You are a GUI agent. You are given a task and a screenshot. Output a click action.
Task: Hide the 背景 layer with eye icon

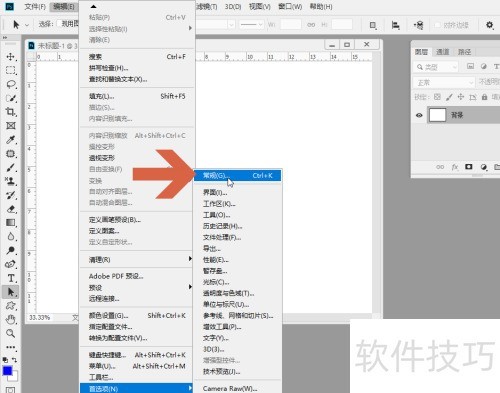(x=419, y=115)
